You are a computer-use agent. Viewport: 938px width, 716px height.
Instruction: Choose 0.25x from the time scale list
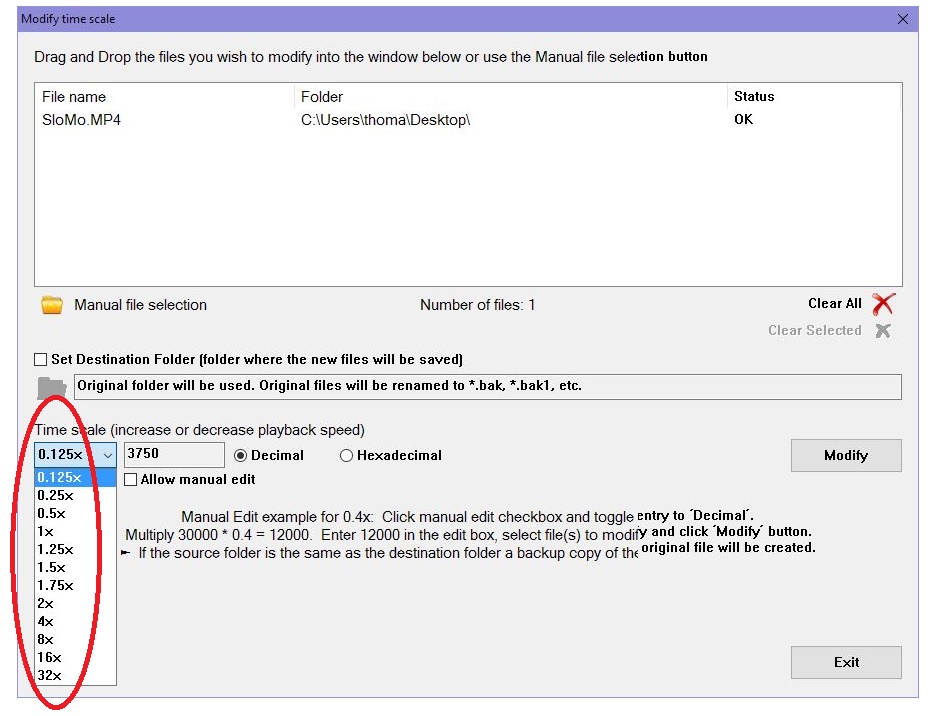[x=55, y=495]
